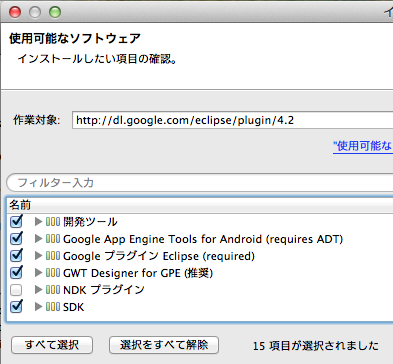Click the green zoom window button
Image resolution: width=393 pixels, height=364 pixels.
tap(55, 12)
